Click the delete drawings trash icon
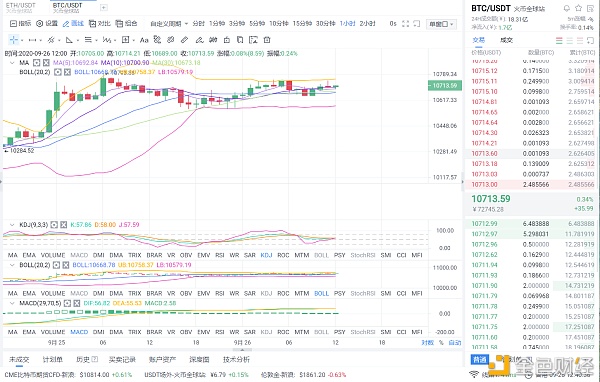 267,40
